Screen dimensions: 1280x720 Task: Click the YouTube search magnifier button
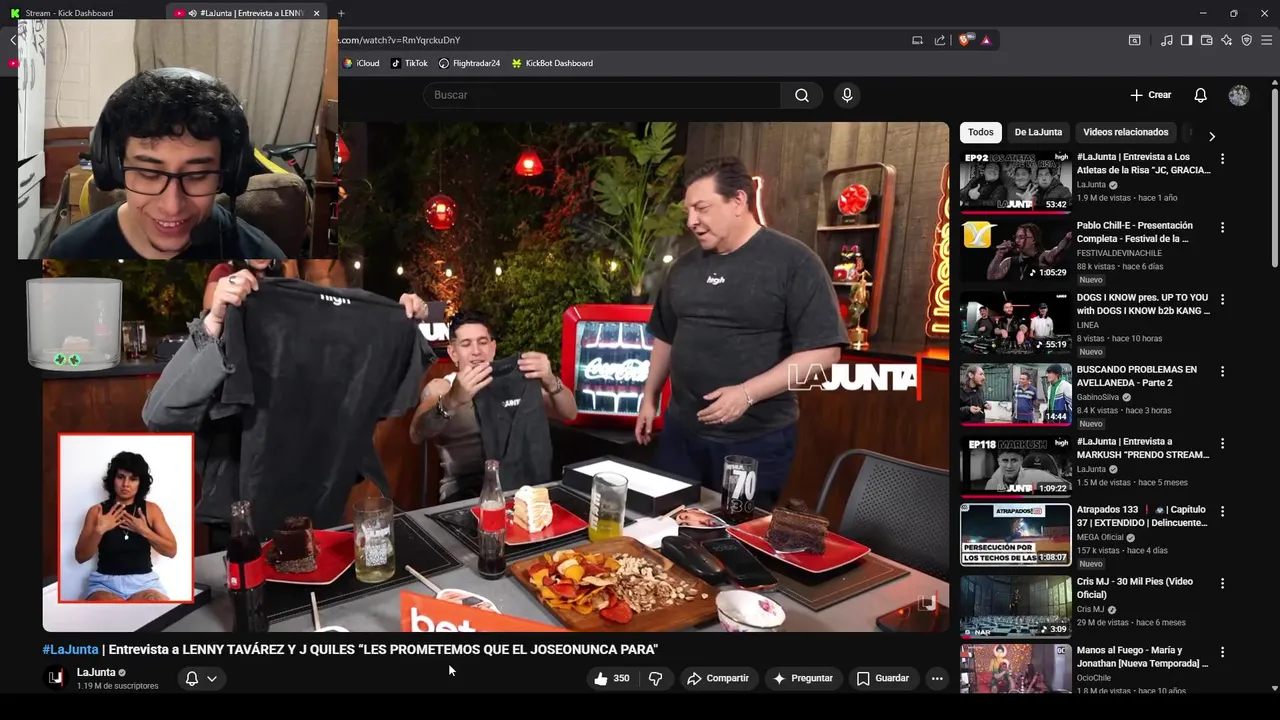802,95
